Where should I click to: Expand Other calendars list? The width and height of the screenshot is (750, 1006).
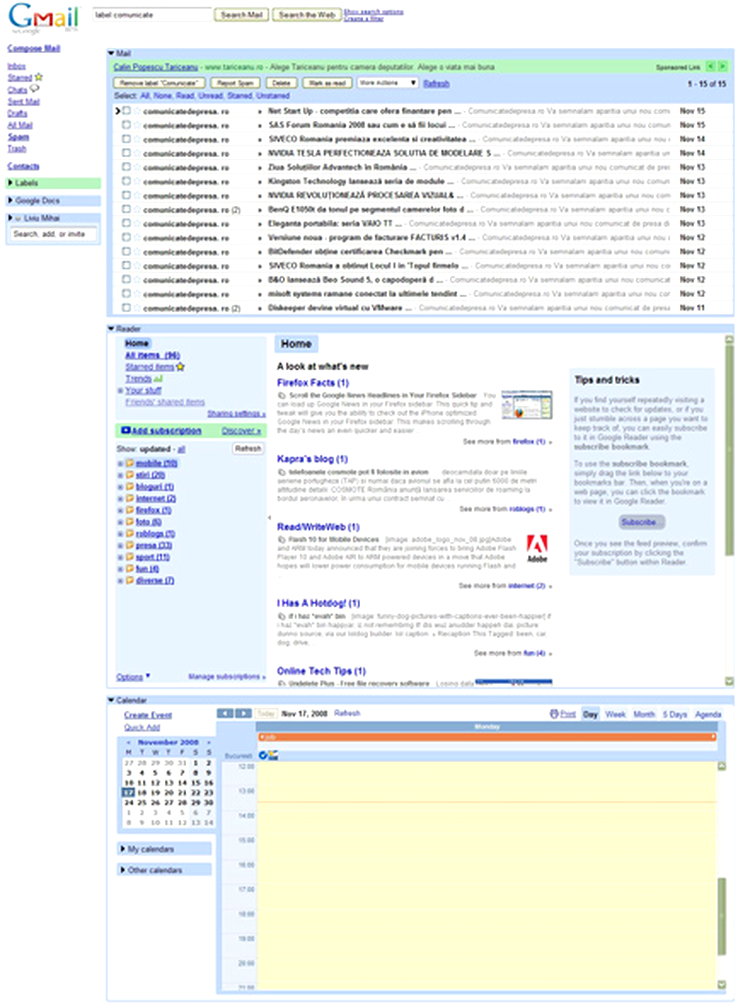click(123, 870)
